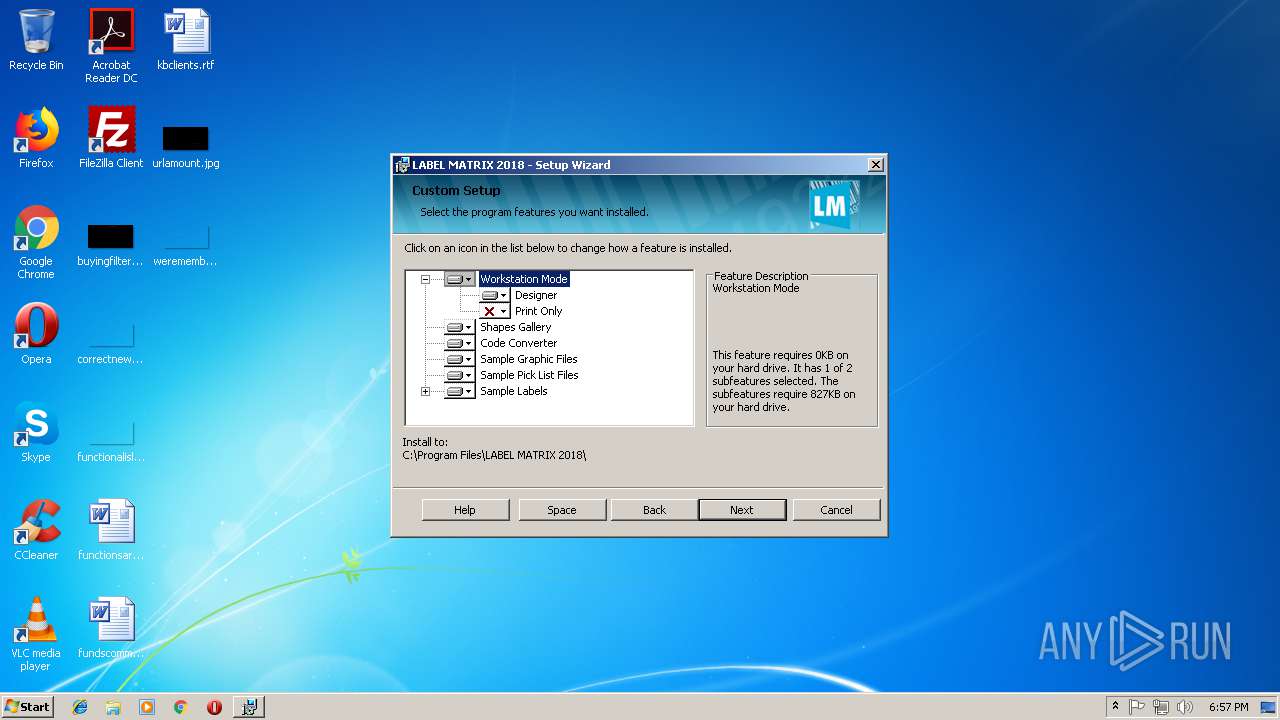The width and height of the screenshot is (1280, 720).
Task: Check disk Space requirements button
Action: click(562, 510)
